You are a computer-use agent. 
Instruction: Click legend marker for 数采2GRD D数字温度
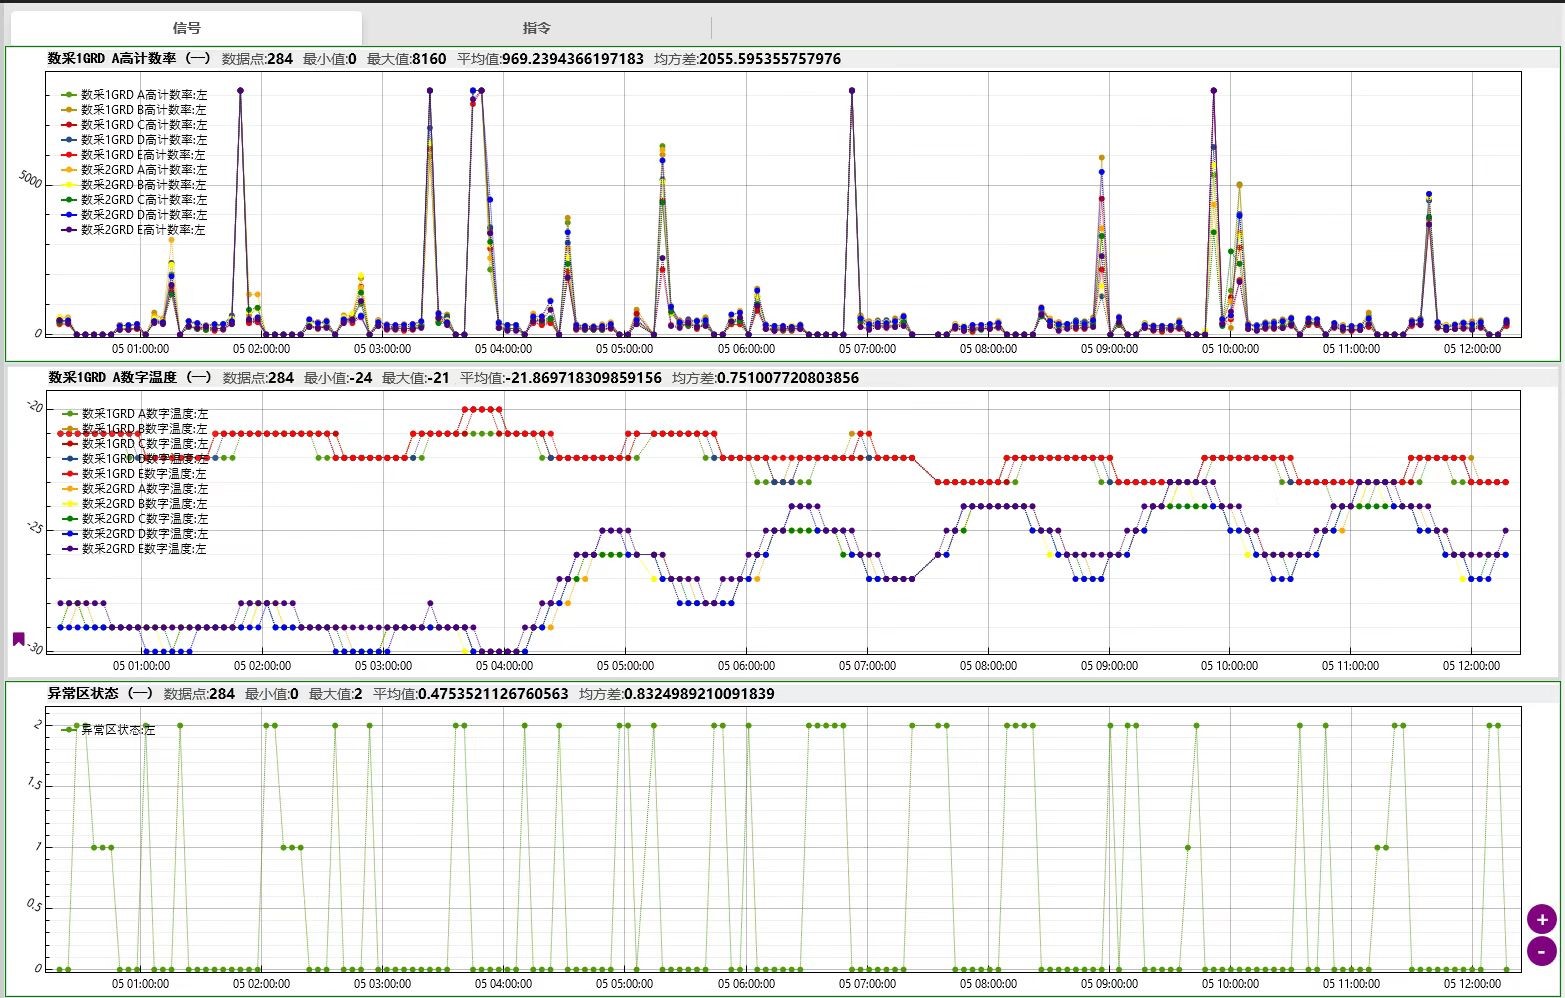[x=69, y=534]
